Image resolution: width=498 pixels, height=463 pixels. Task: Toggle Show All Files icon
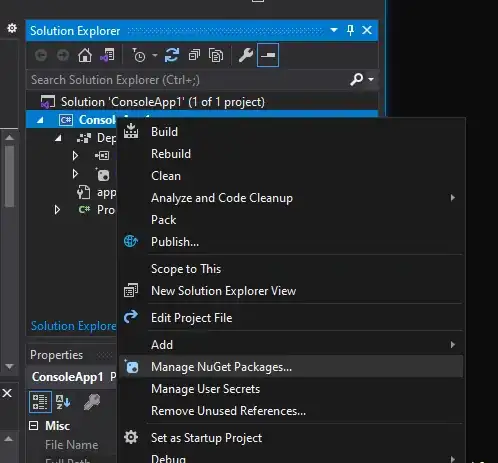[x=216, y=55]
